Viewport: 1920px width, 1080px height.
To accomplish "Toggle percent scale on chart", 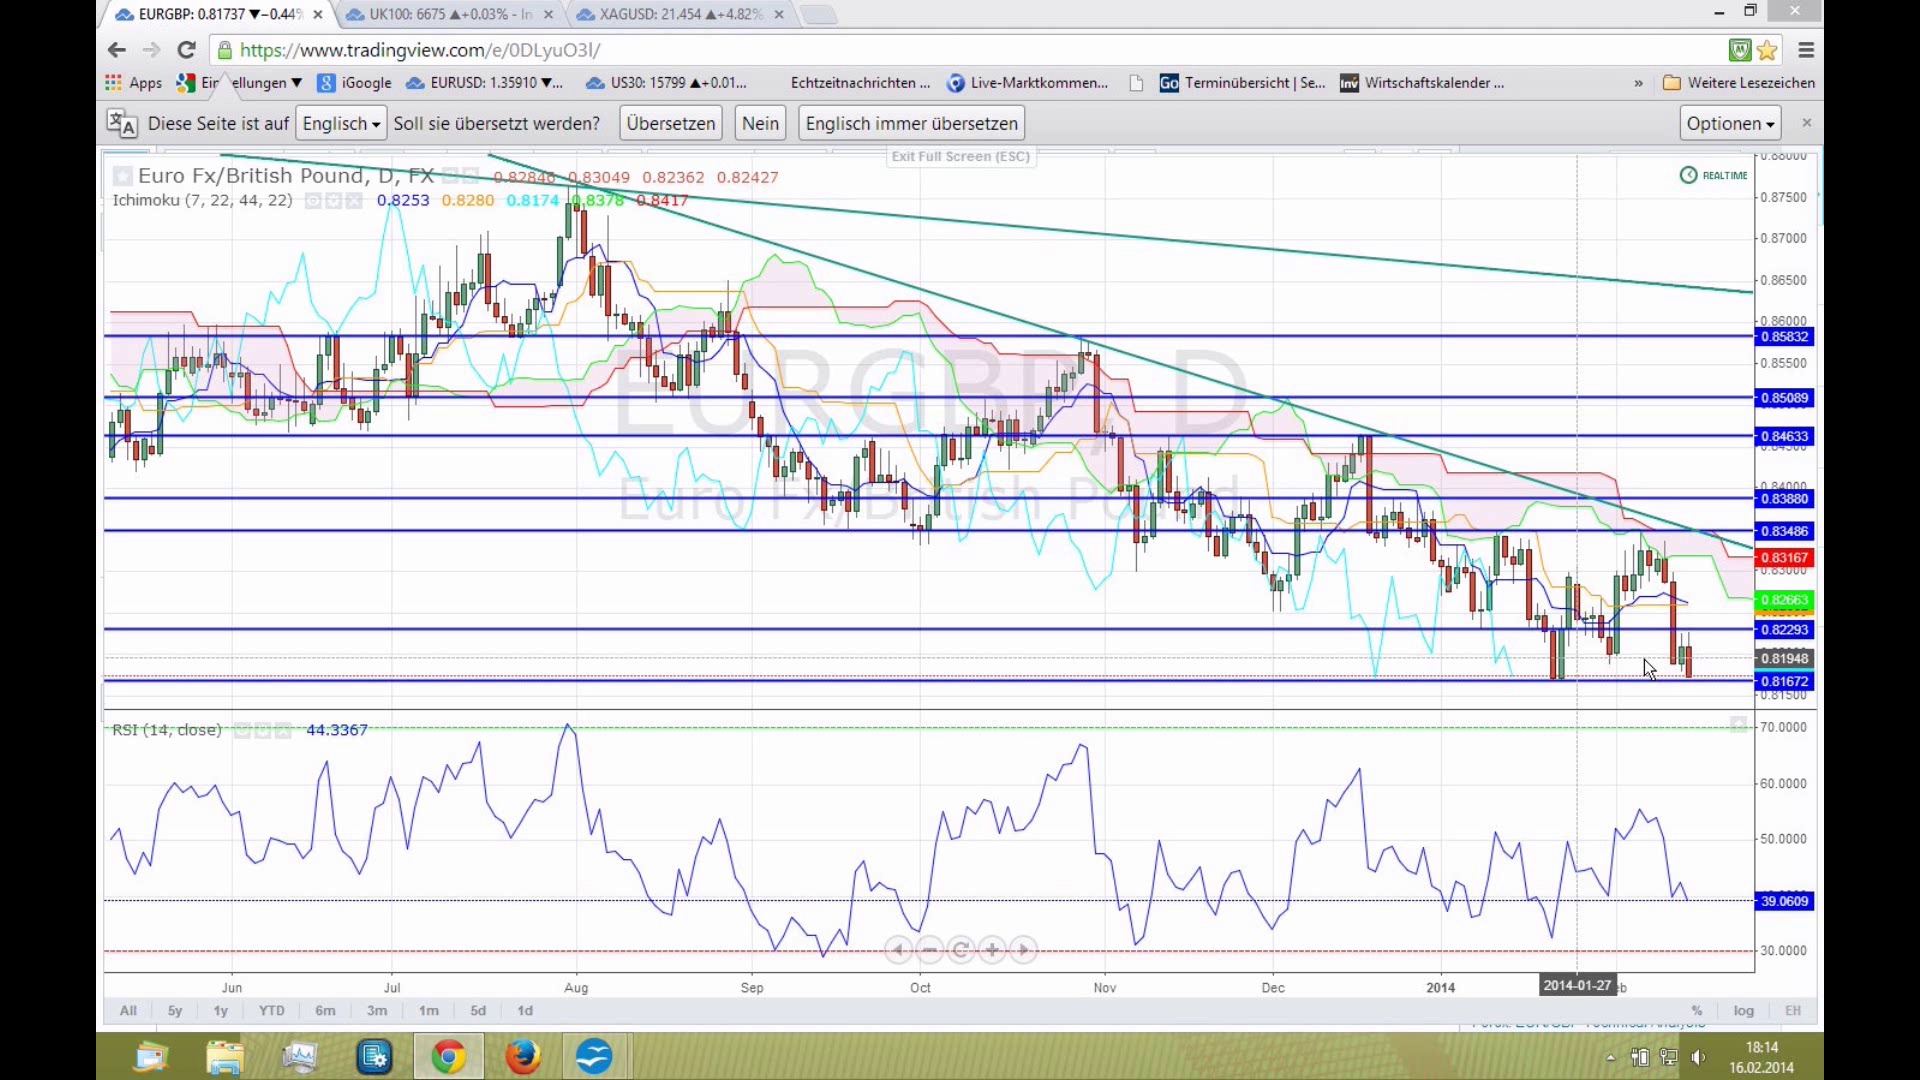I will (1697, 1011).
